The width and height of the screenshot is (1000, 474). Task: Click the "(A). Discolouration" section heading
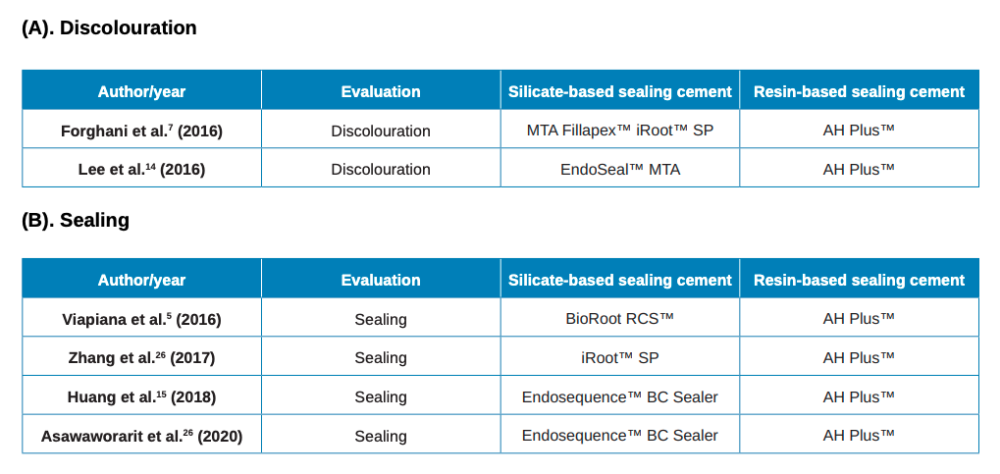point(109,28)
